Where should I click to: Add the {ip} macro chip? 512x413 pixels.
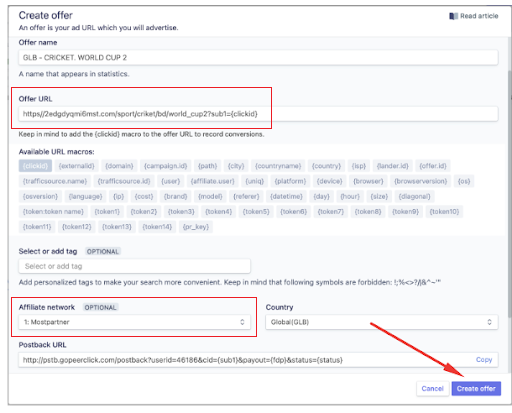tap(118, 197)
